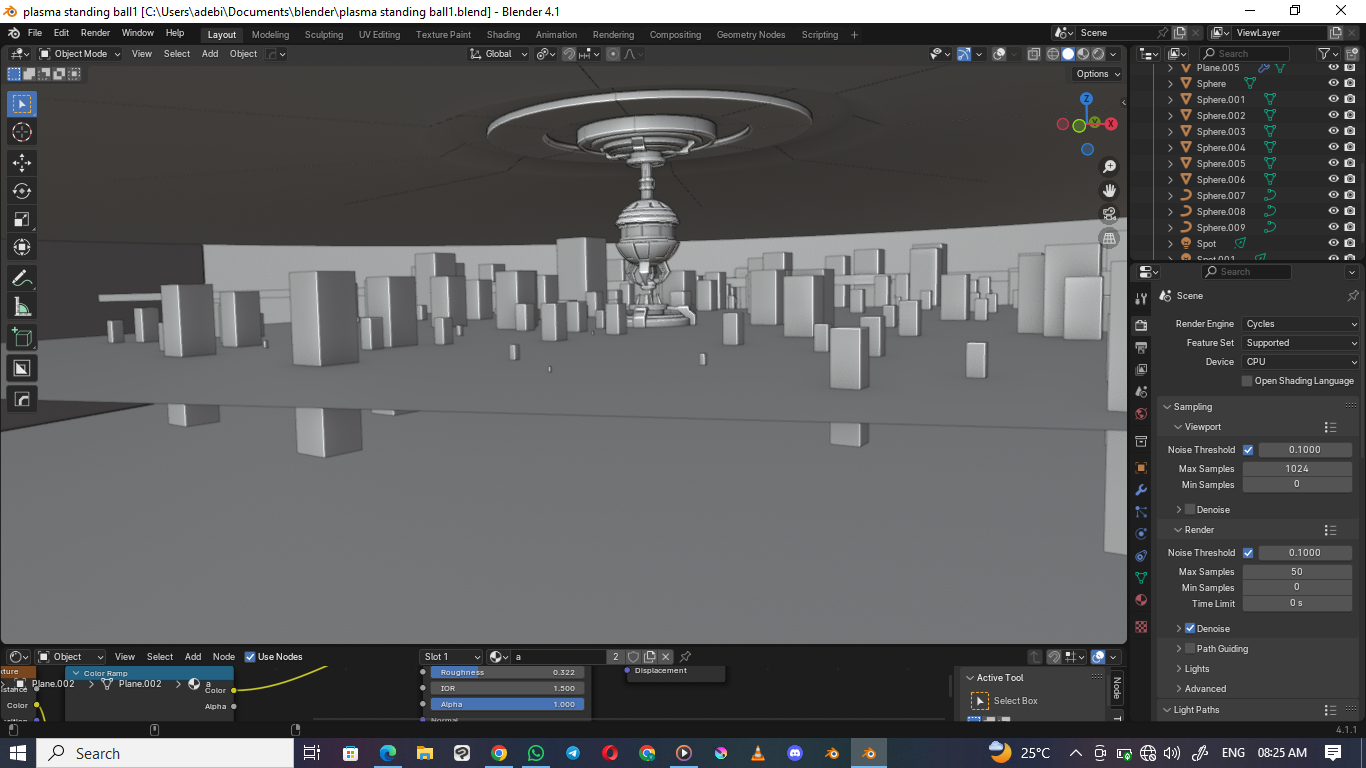
Task: Toggle X-ray mode in viewport header
Action: (x=1034, y=54)
